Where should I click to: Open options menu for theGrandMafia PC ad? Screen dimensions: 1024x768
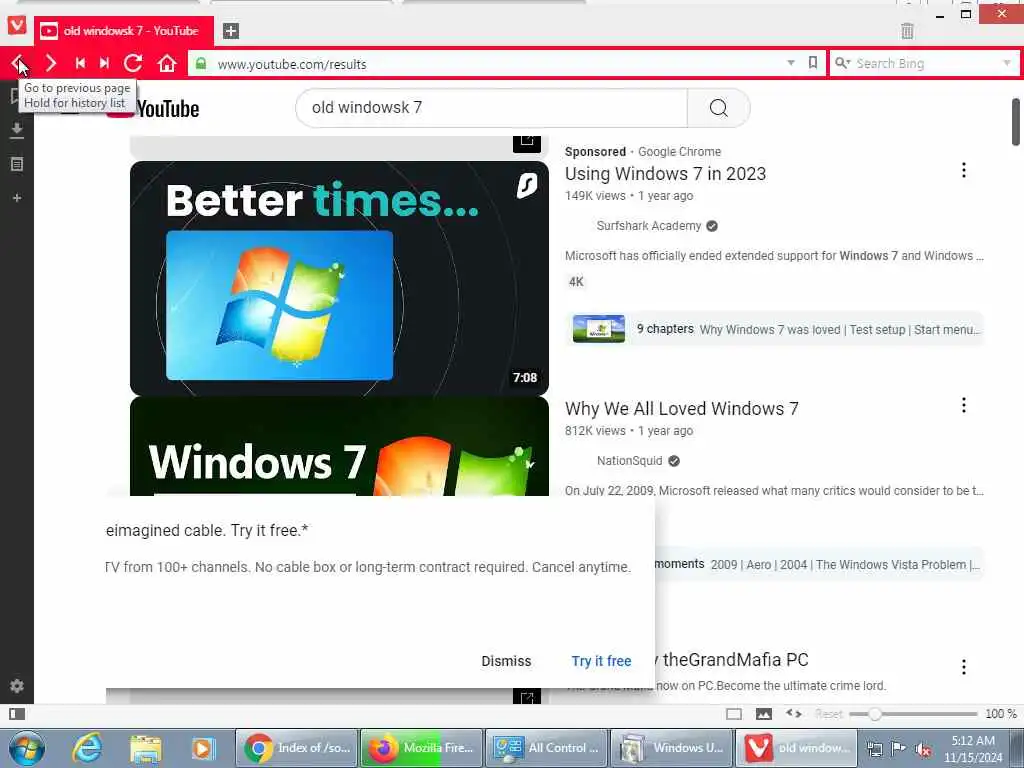point(963,667)
